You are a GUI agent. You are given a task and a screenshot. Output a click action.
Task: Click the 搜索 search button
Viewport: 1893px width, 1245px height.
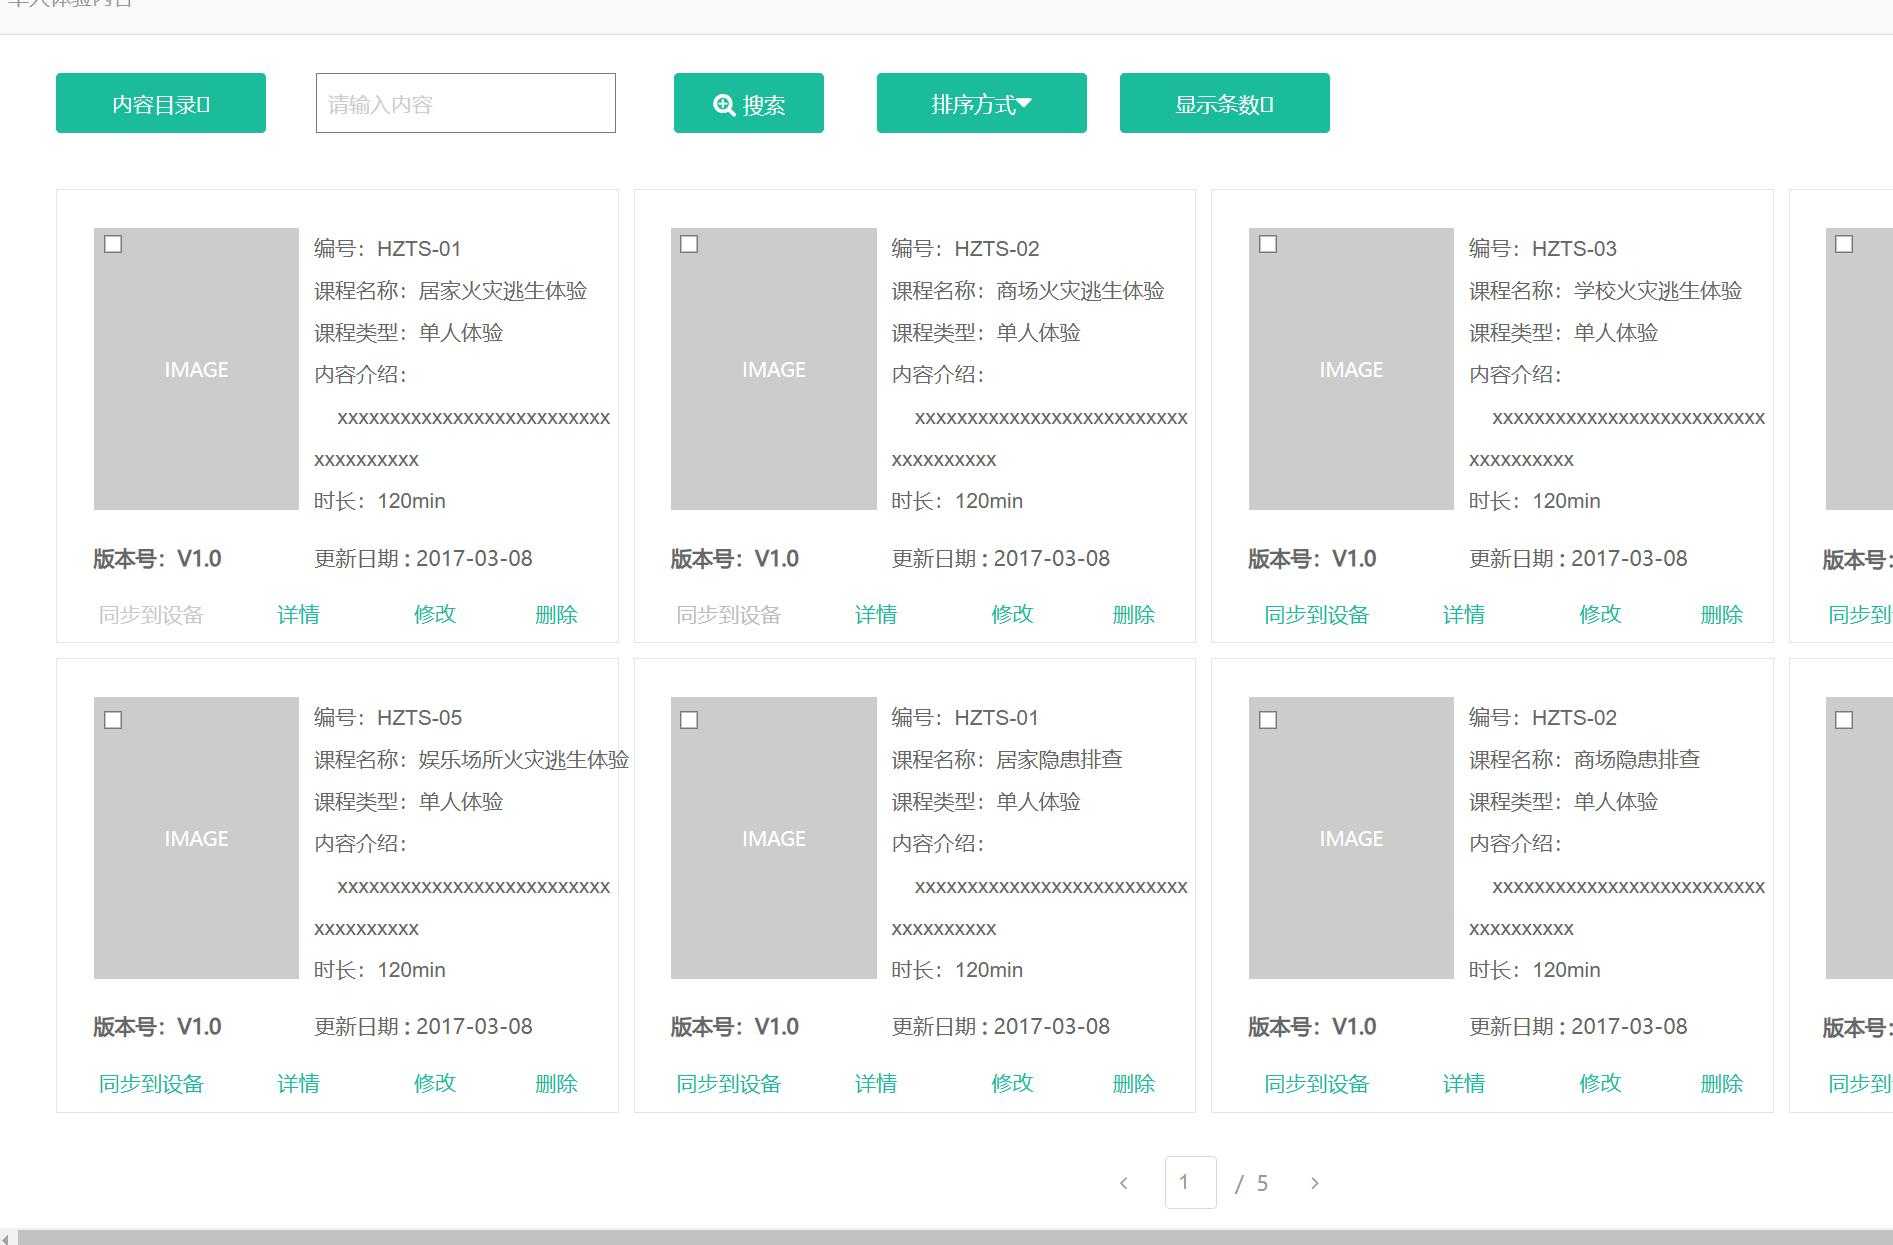749,103
